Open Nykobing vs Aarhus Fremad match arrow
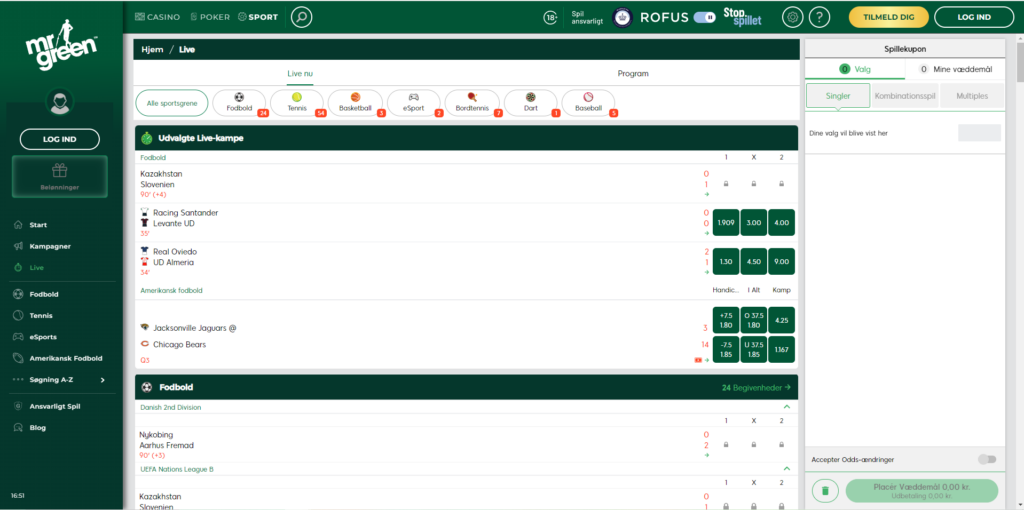1024x510 pixels. coord(707,455)
